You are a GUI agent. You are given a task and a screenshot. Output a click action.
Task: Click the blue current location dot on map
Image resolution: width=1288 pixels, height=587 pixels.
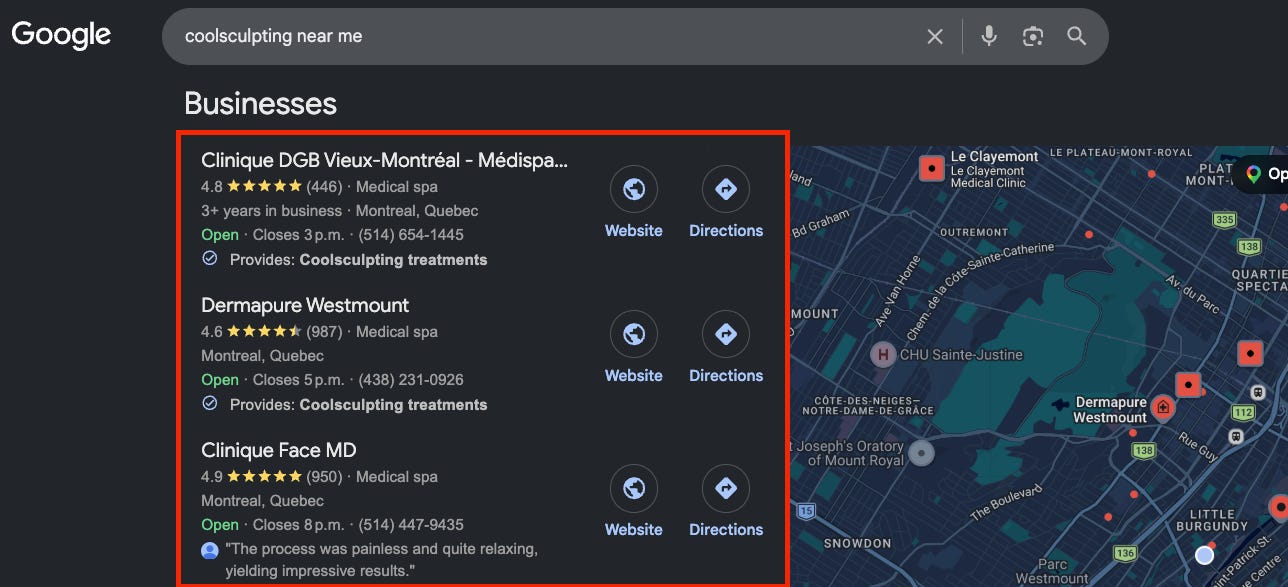point(1205,554)
